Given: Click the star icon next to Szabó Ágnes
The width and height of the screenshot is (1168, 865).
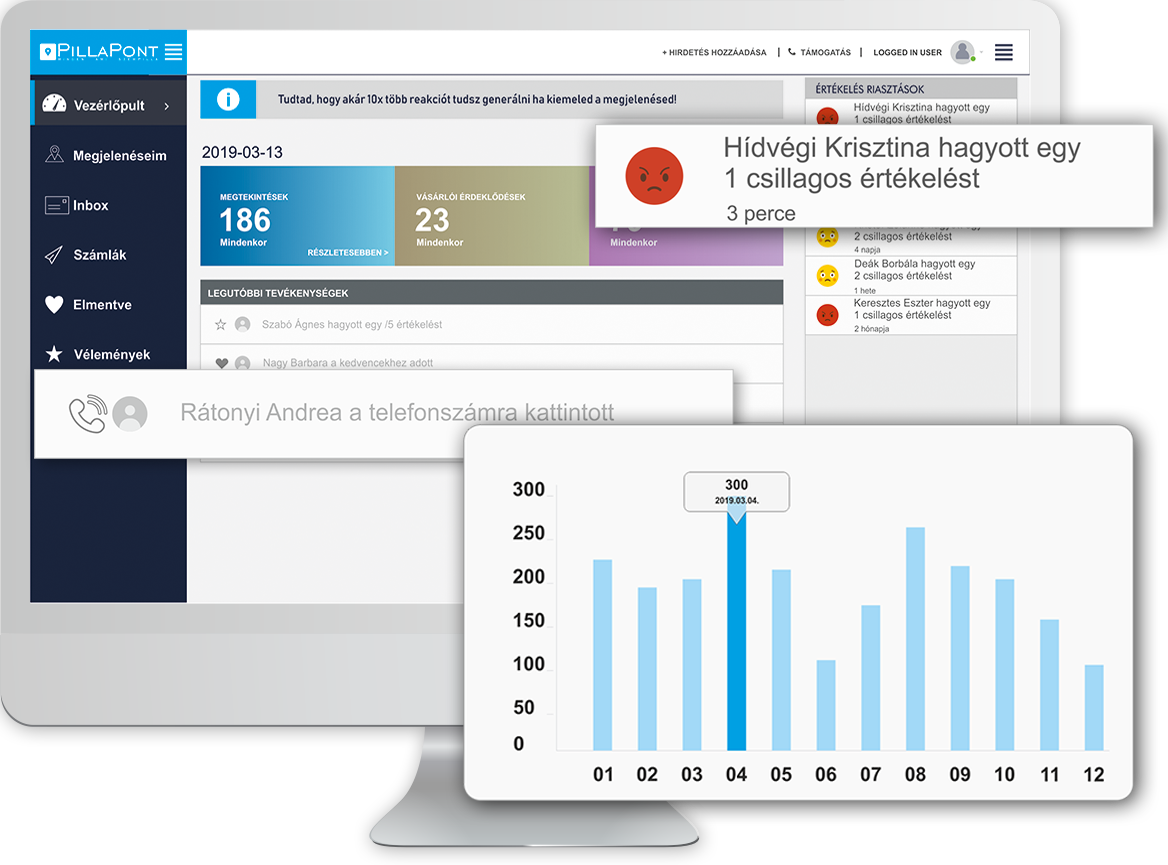Looking at the screenshot, I should pos(221,324).
